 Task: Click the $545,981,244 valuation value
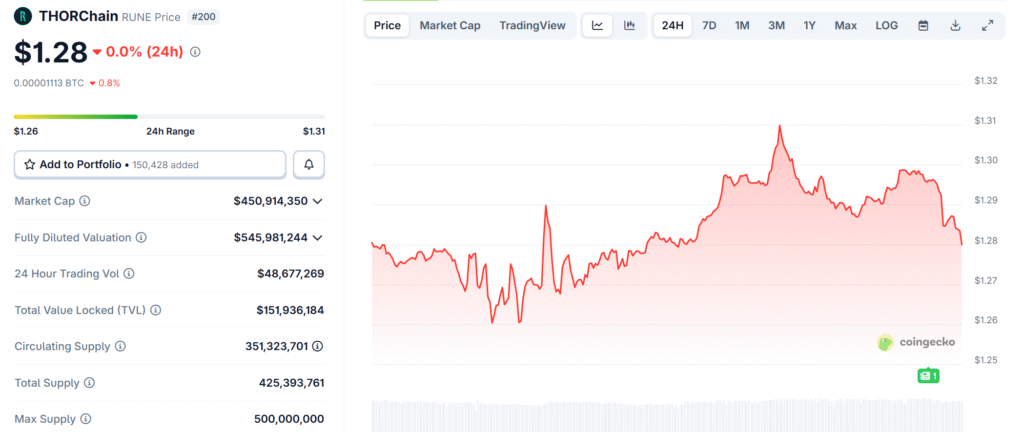pos(270,238)
